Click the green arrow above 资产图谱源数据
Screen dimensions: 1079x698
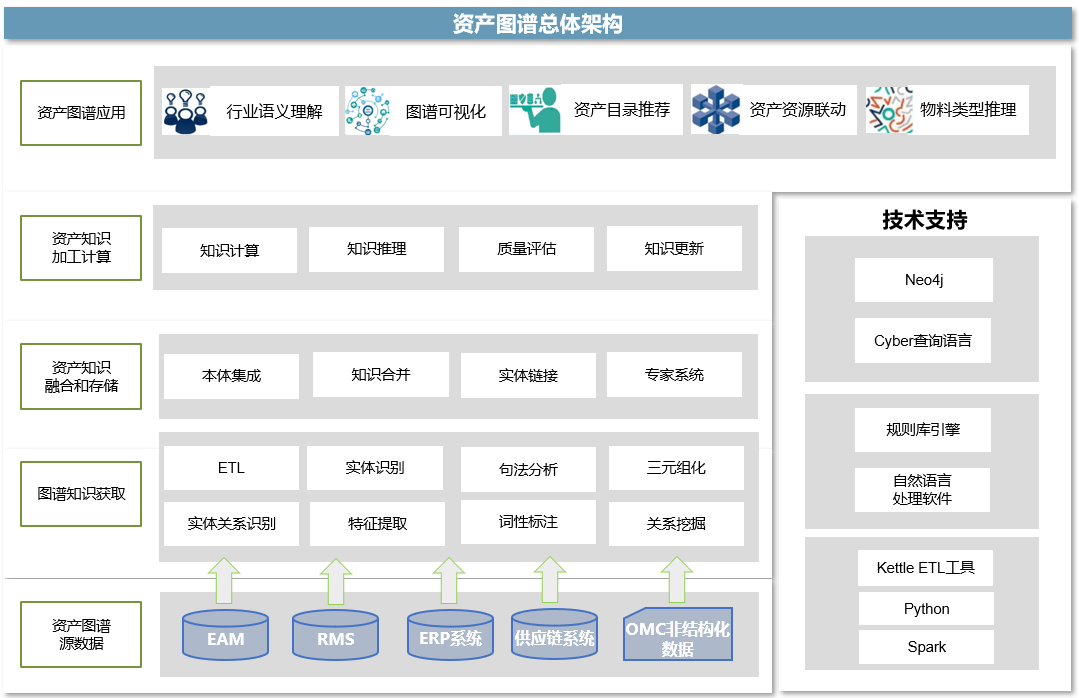[x=225, y=580]
